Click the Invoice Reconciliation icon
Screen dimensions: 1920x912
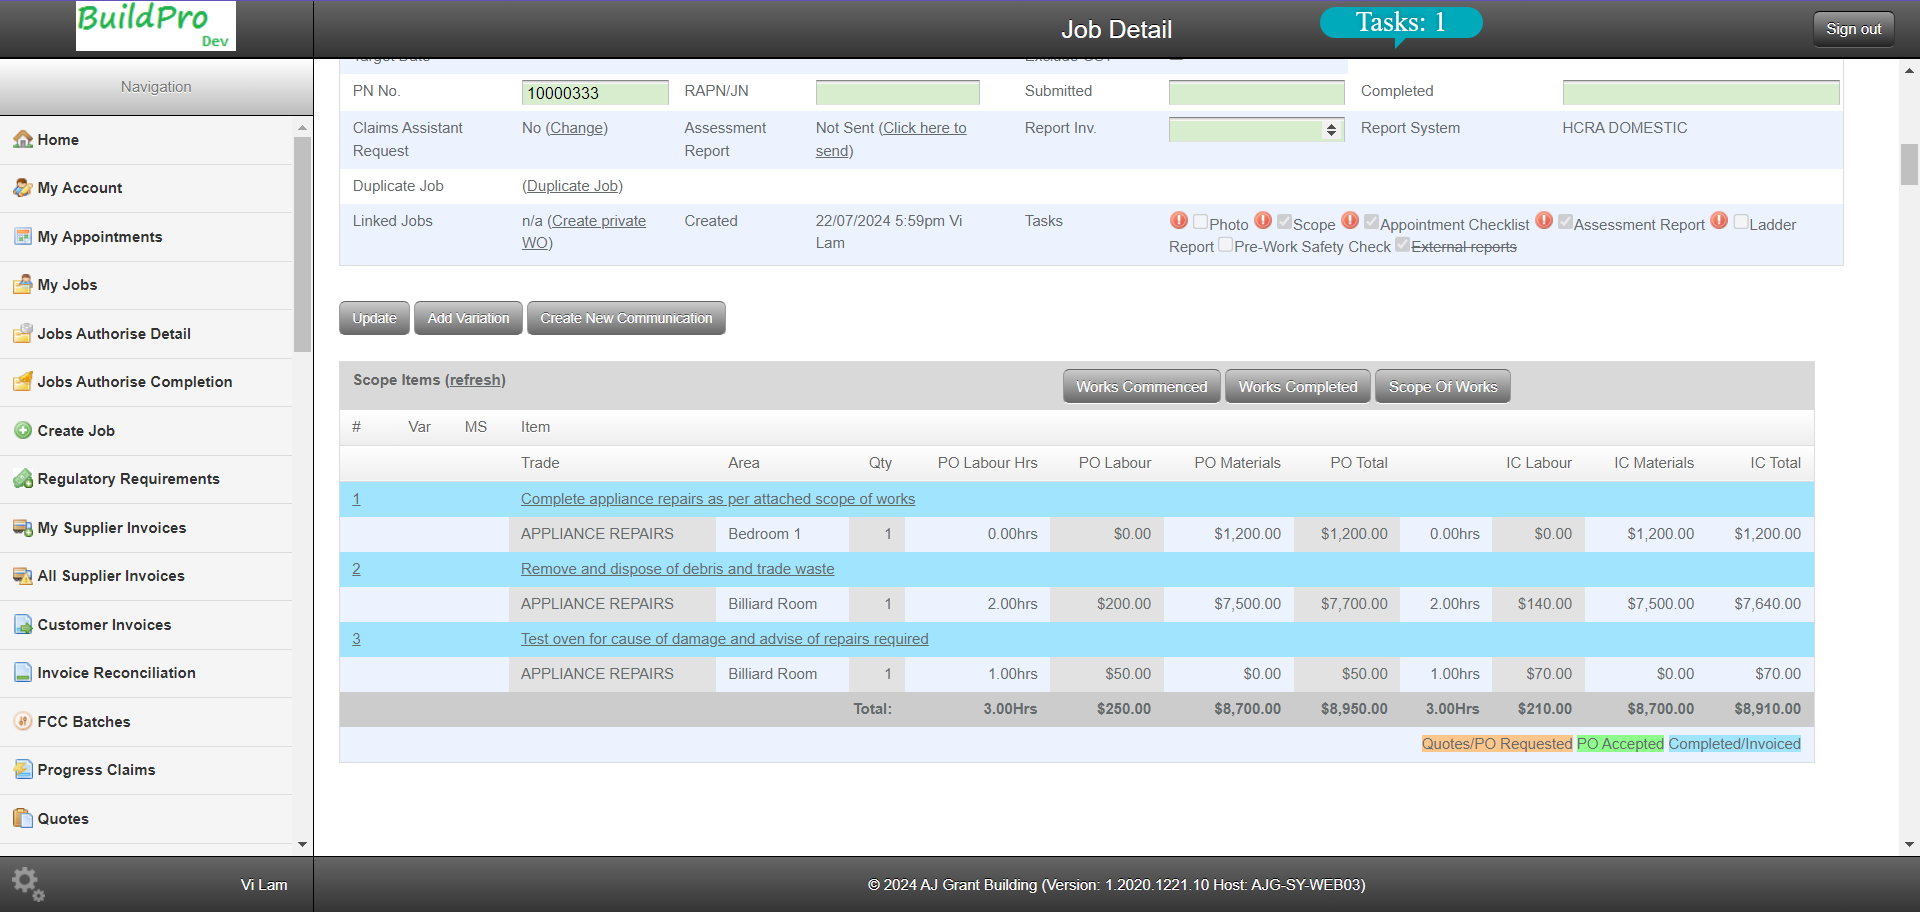[22, 672]
